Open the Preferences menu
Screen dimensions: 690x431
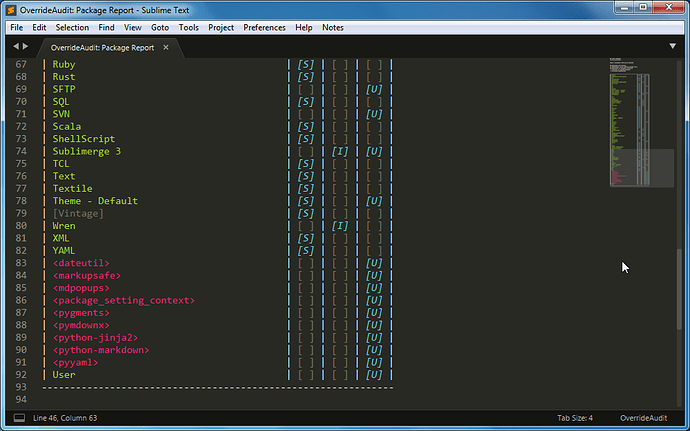(x=264, y=27)
